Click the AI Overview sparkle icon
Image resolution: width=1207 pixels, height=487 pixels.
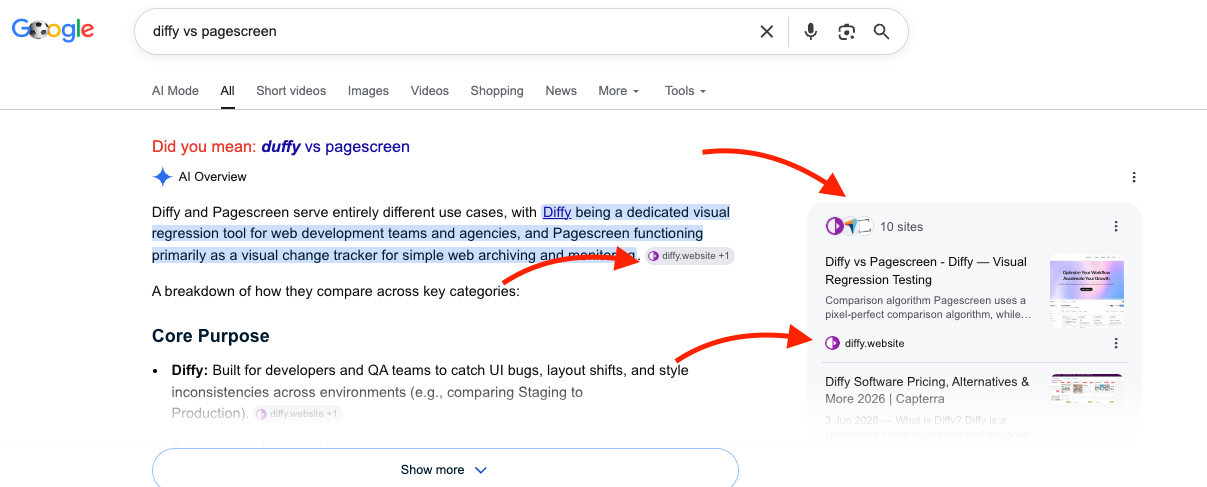pyautogui.click(x=162, y=177)
